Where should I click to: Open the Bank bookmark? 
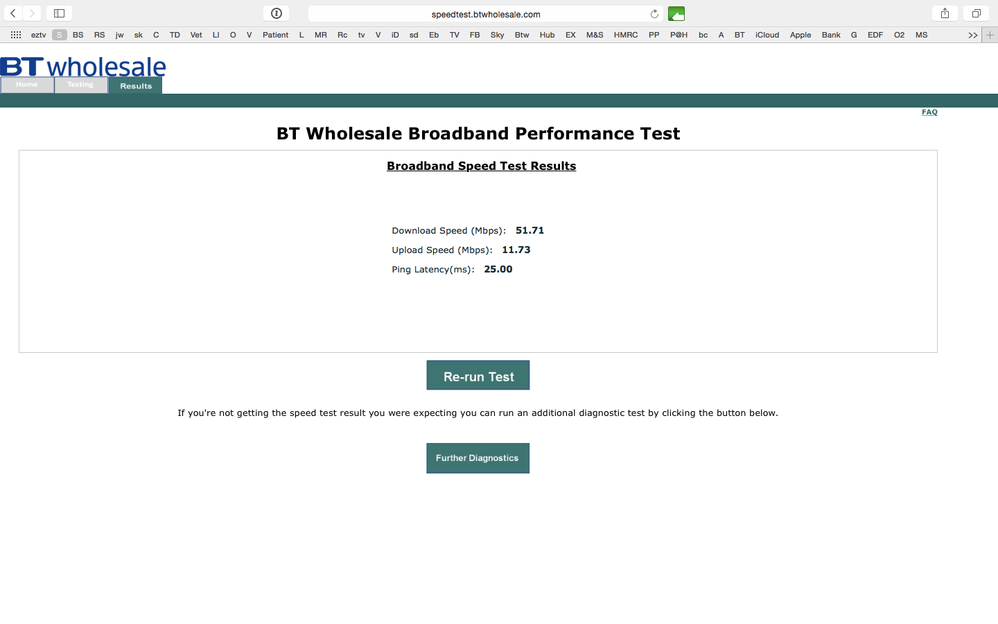pyautogui.click(x=831, y=35)
